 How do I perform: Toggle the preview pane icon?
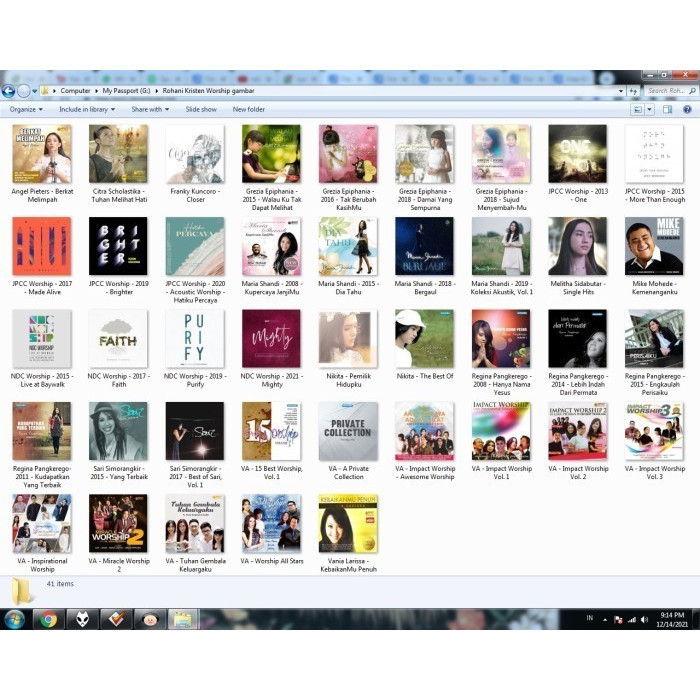point(670,109)
